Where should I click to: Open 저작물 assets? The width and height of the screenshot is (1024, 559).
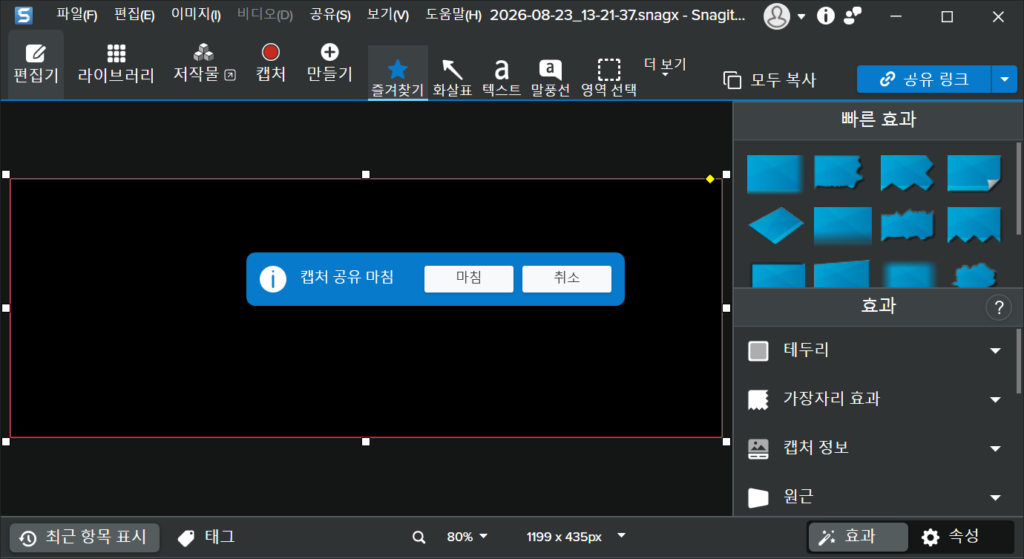click(x=204, y=64)
